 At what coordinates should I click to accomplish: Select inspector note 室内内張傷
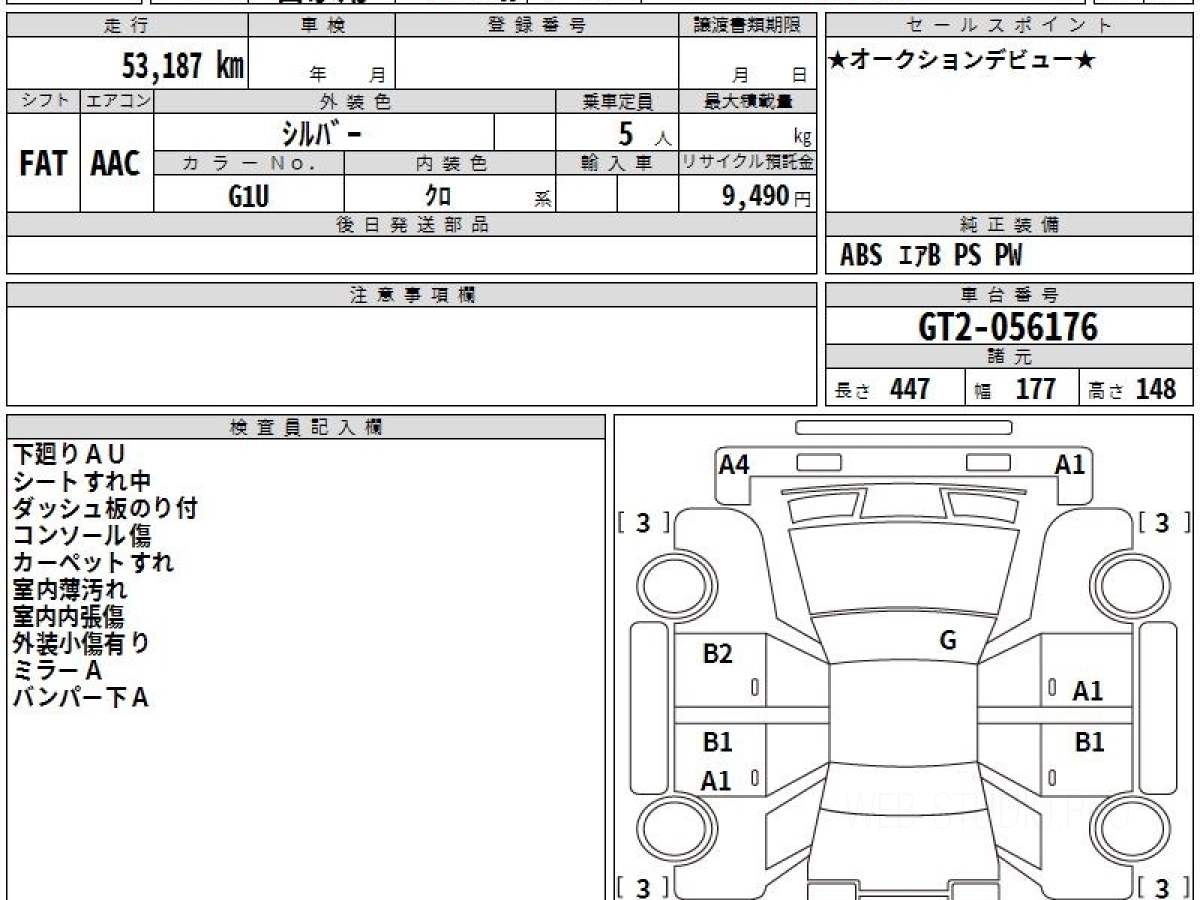[x=69, y=616]
